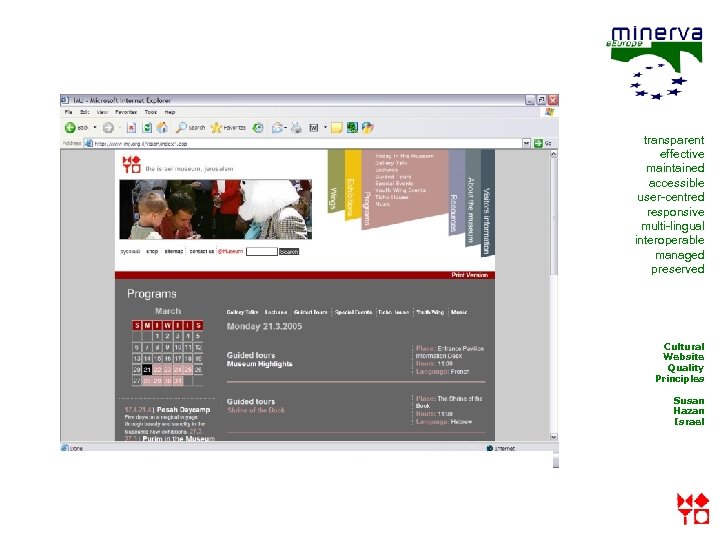Viewport: 720px width, 540px height.
Task: Click the @Museum link
Action: (231, 251)
